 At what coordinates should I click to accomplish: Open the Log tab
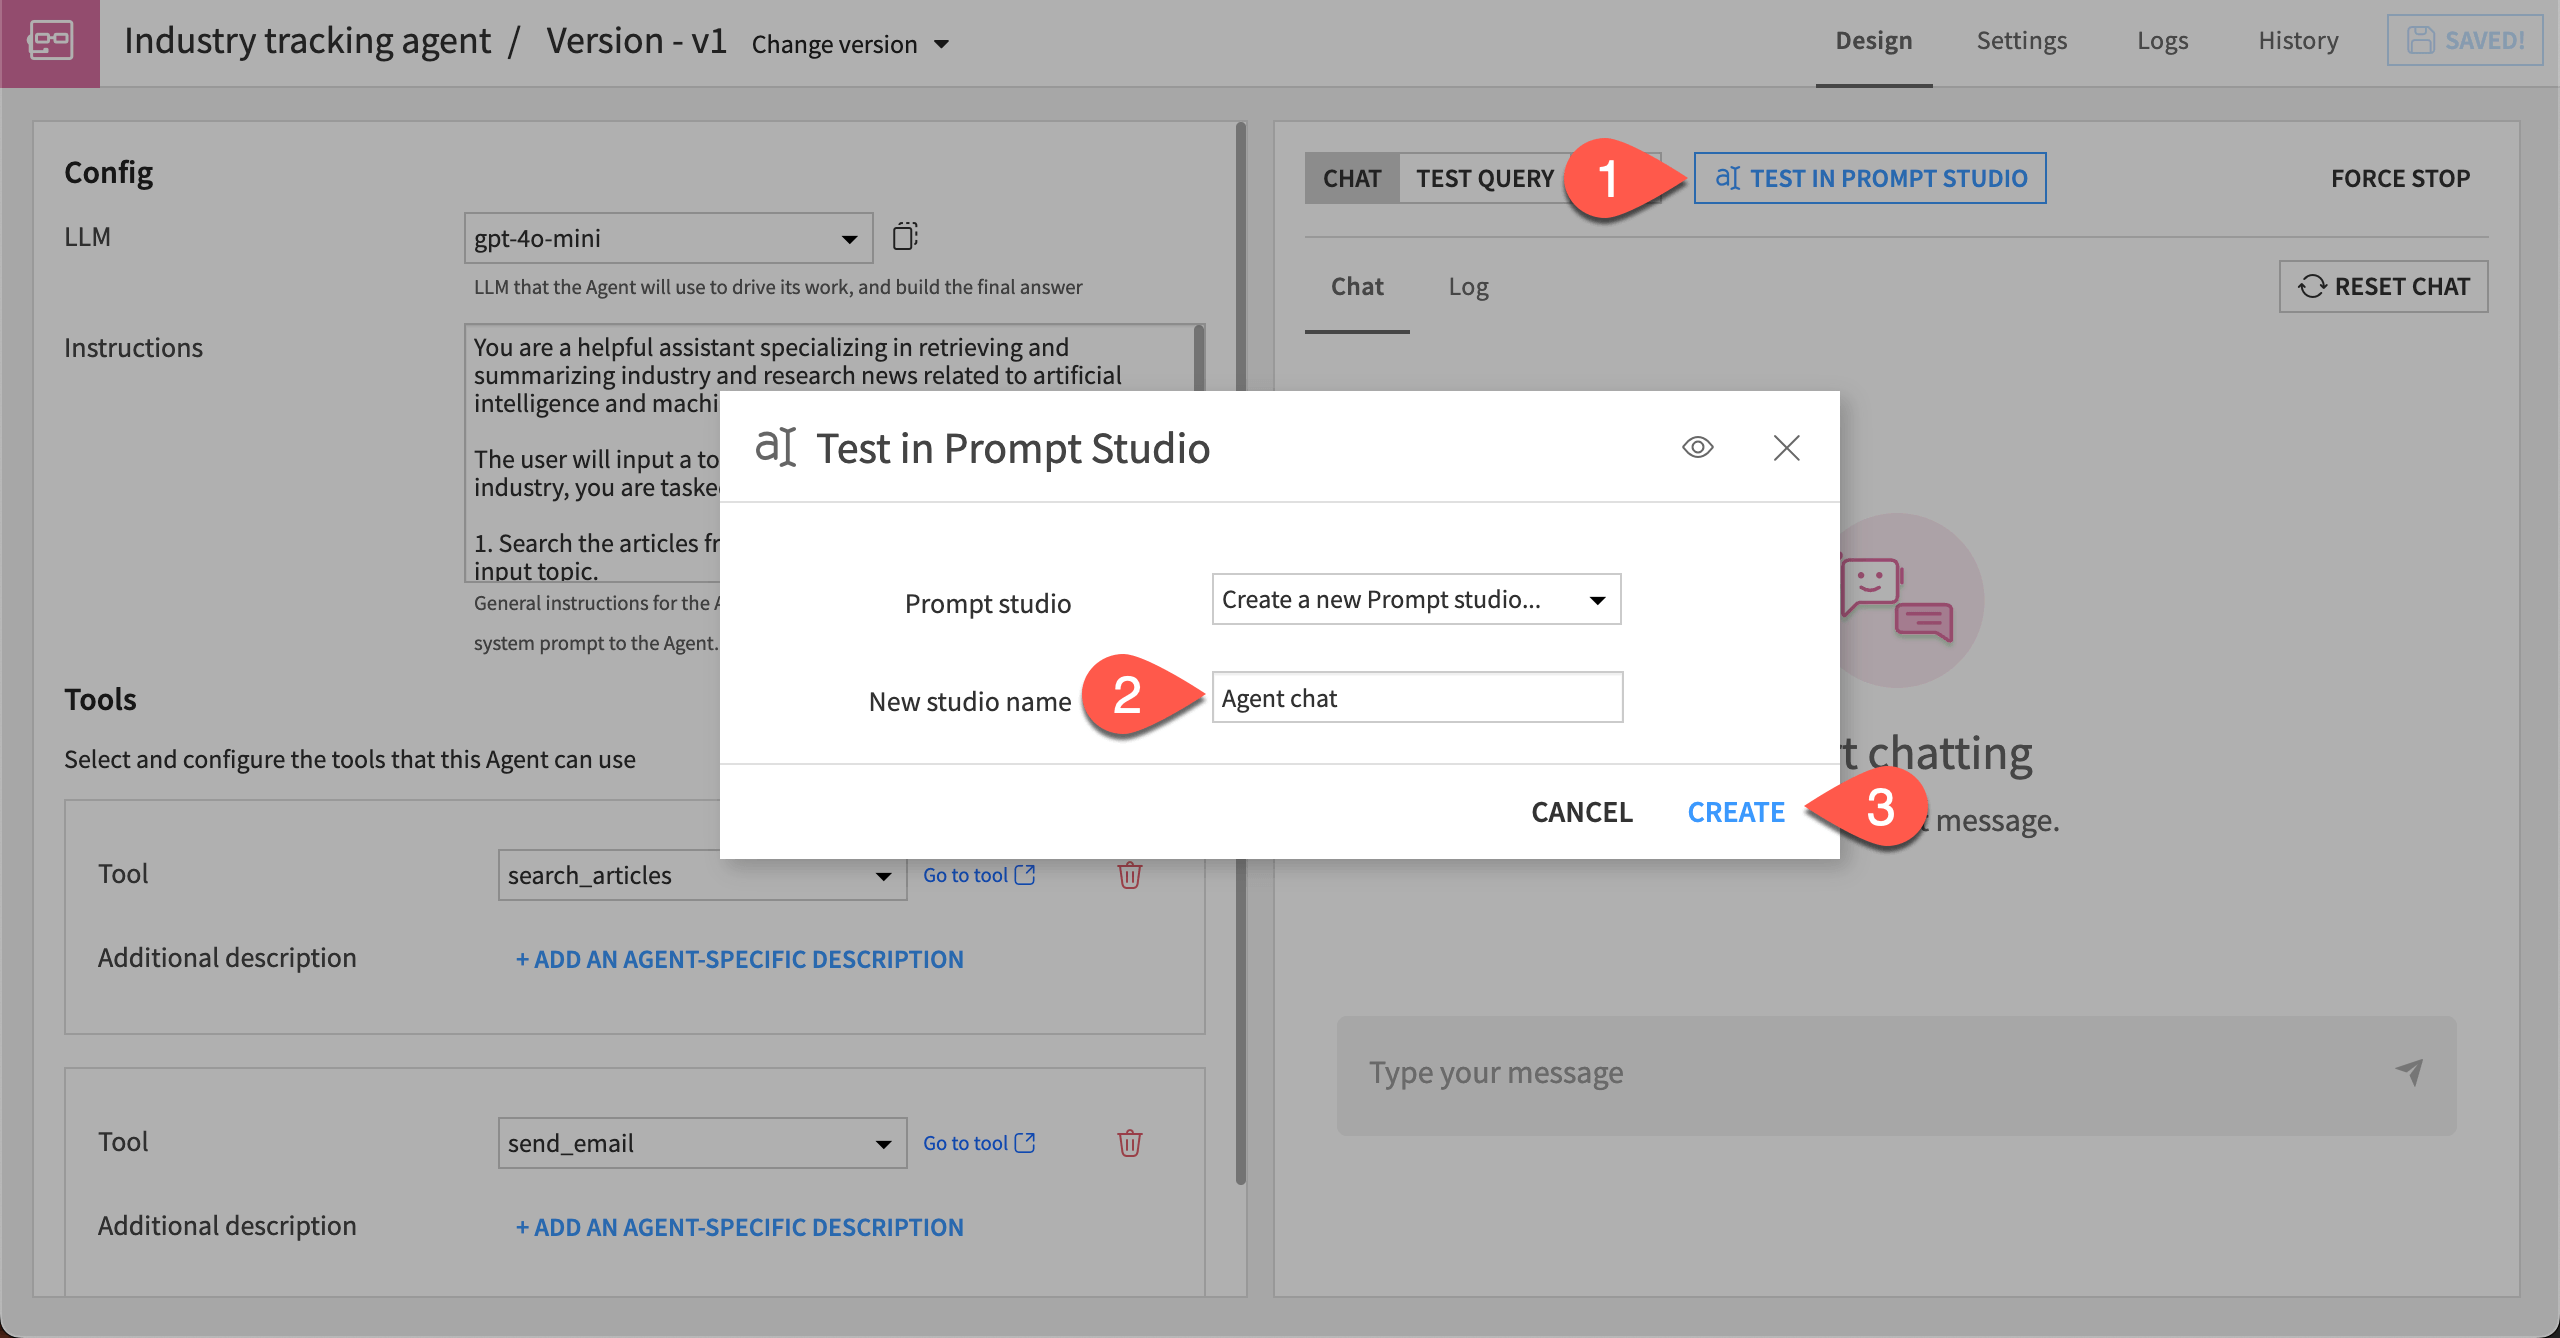(x=1467, y=287)
